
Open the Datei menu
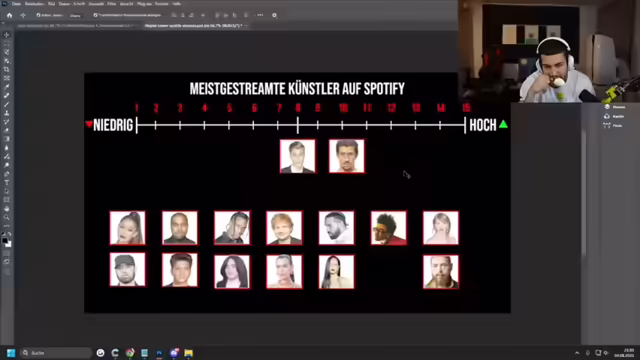coord(16,4)
